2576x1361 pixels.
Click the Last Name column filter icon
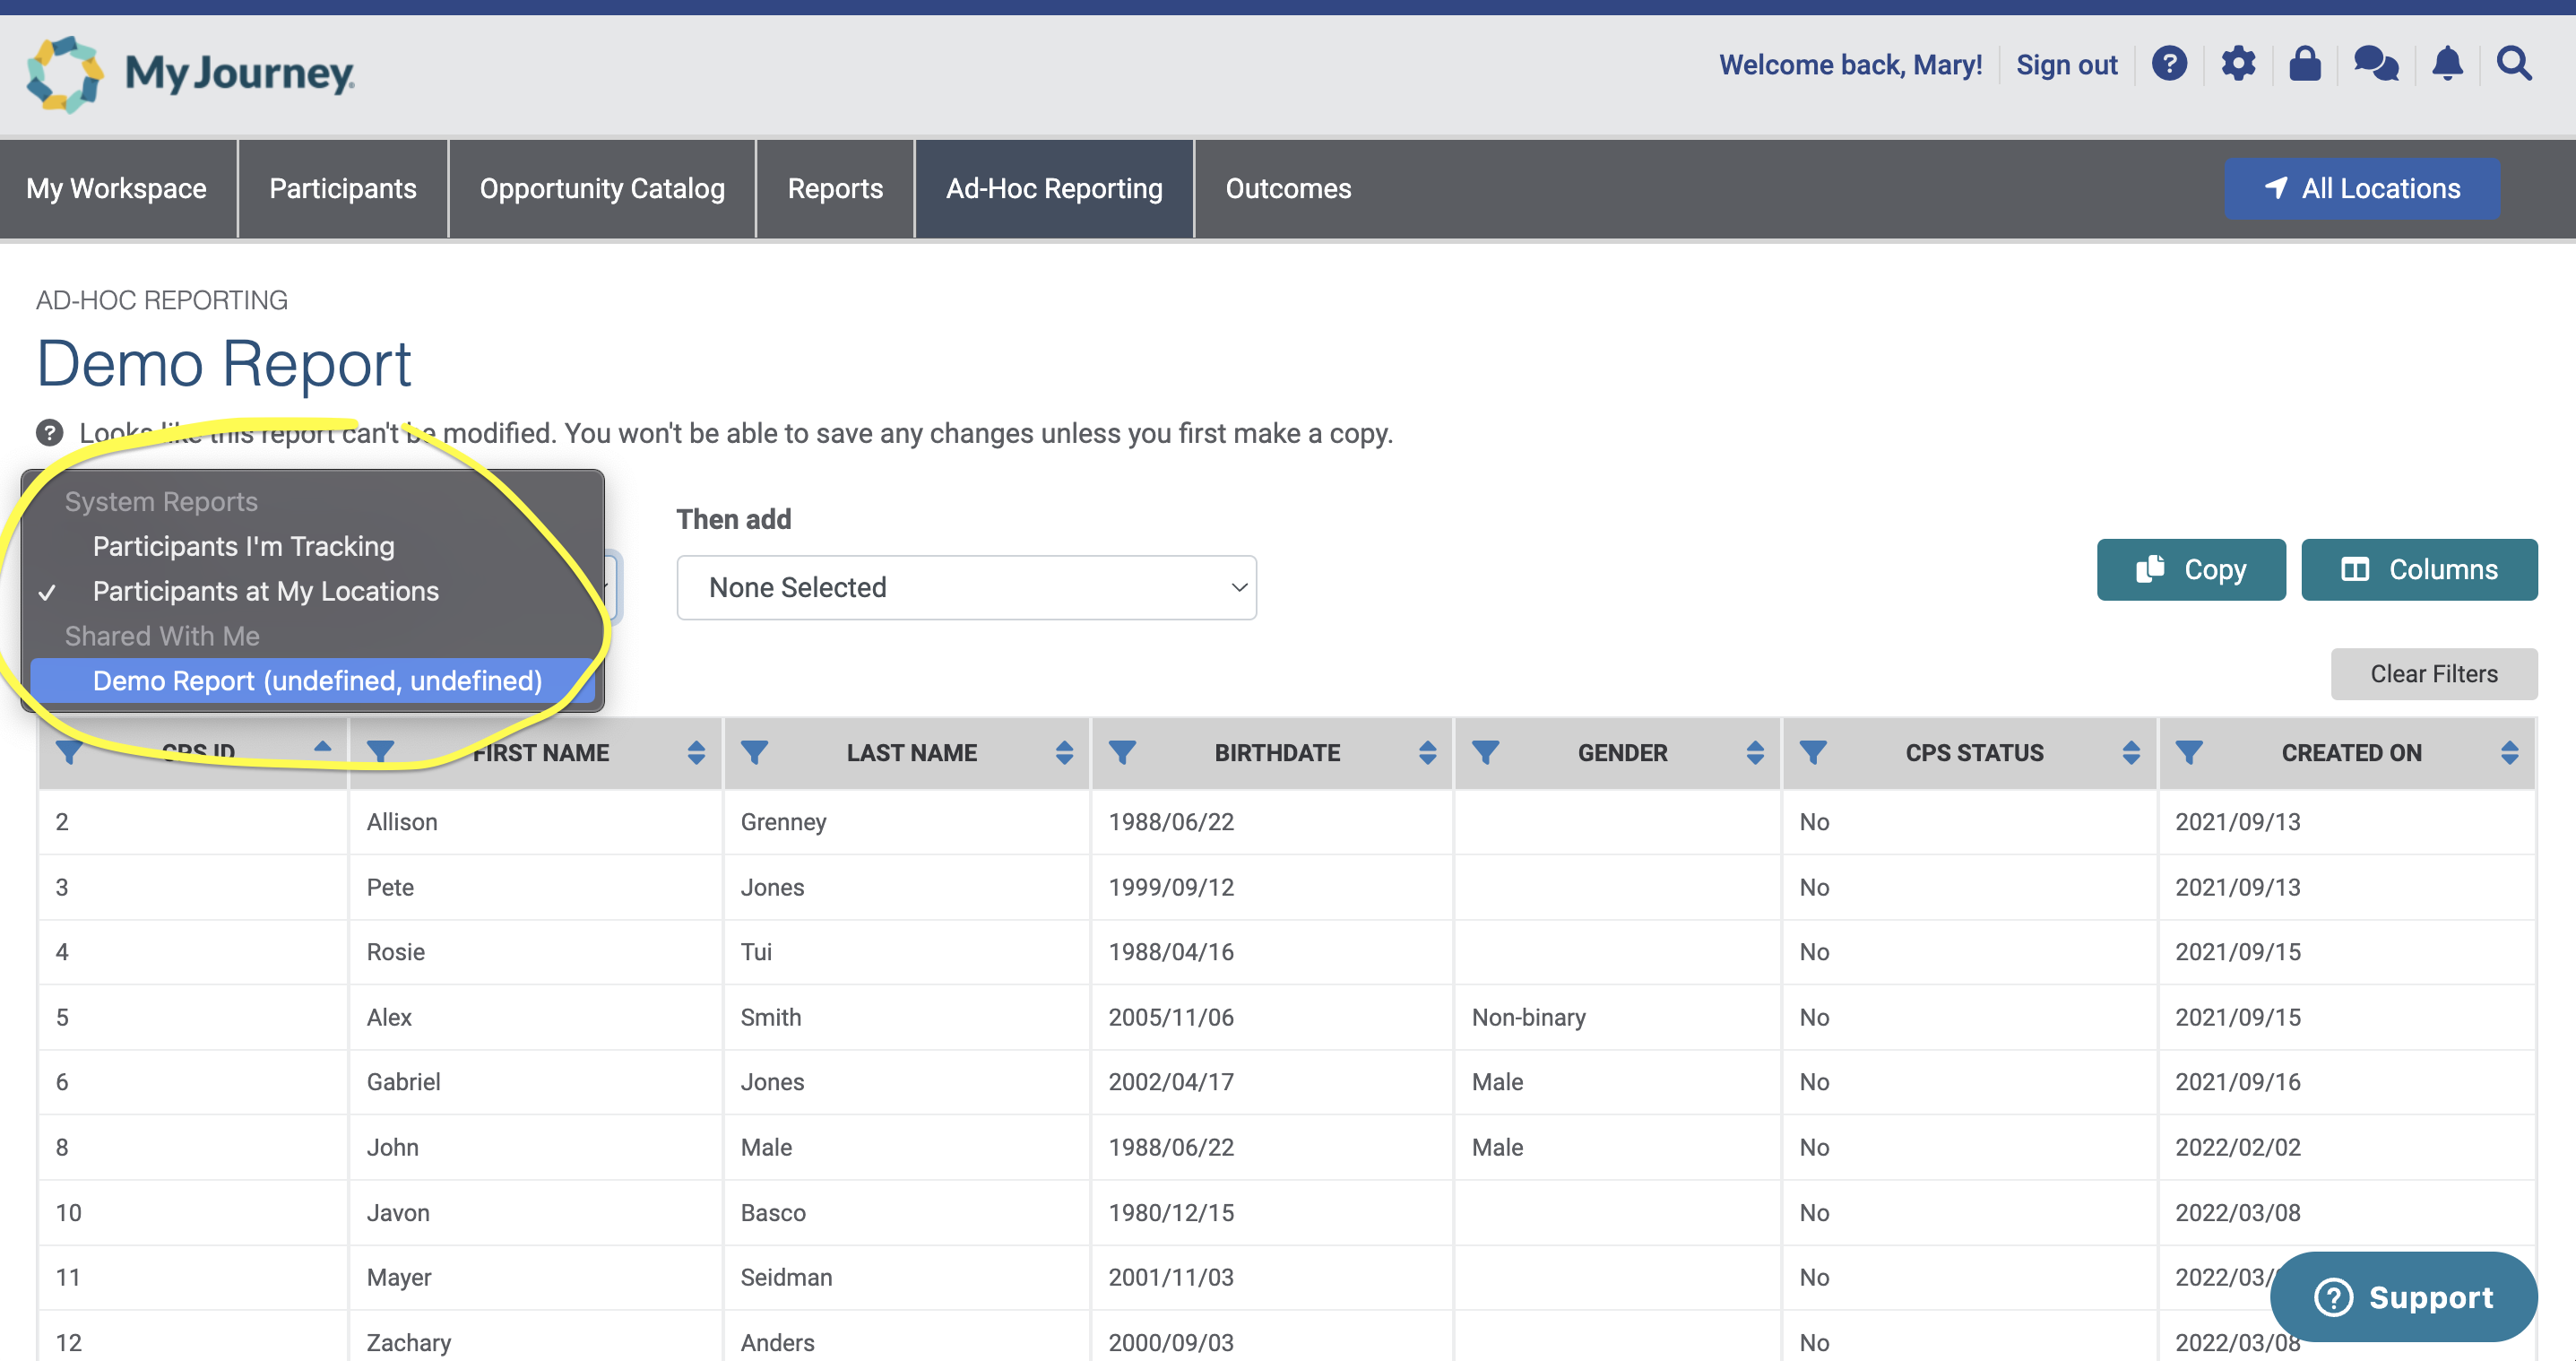(x=754, y=752)
